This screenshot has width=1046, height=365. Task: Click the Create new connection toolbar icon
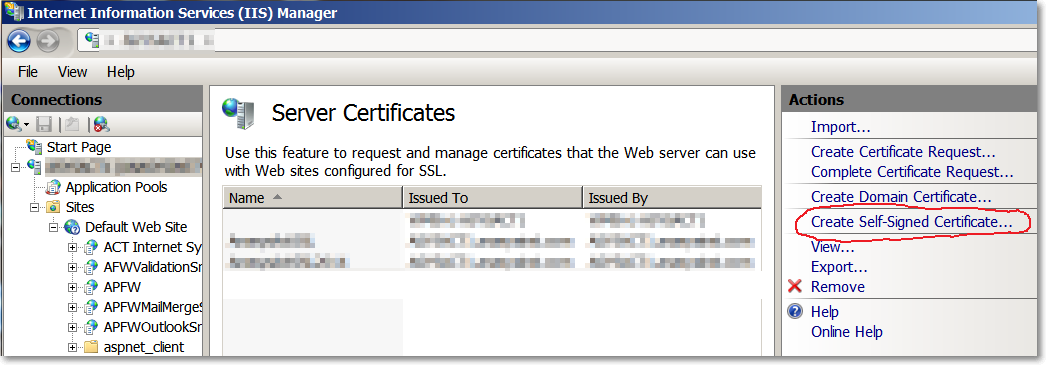pos(13,124)
